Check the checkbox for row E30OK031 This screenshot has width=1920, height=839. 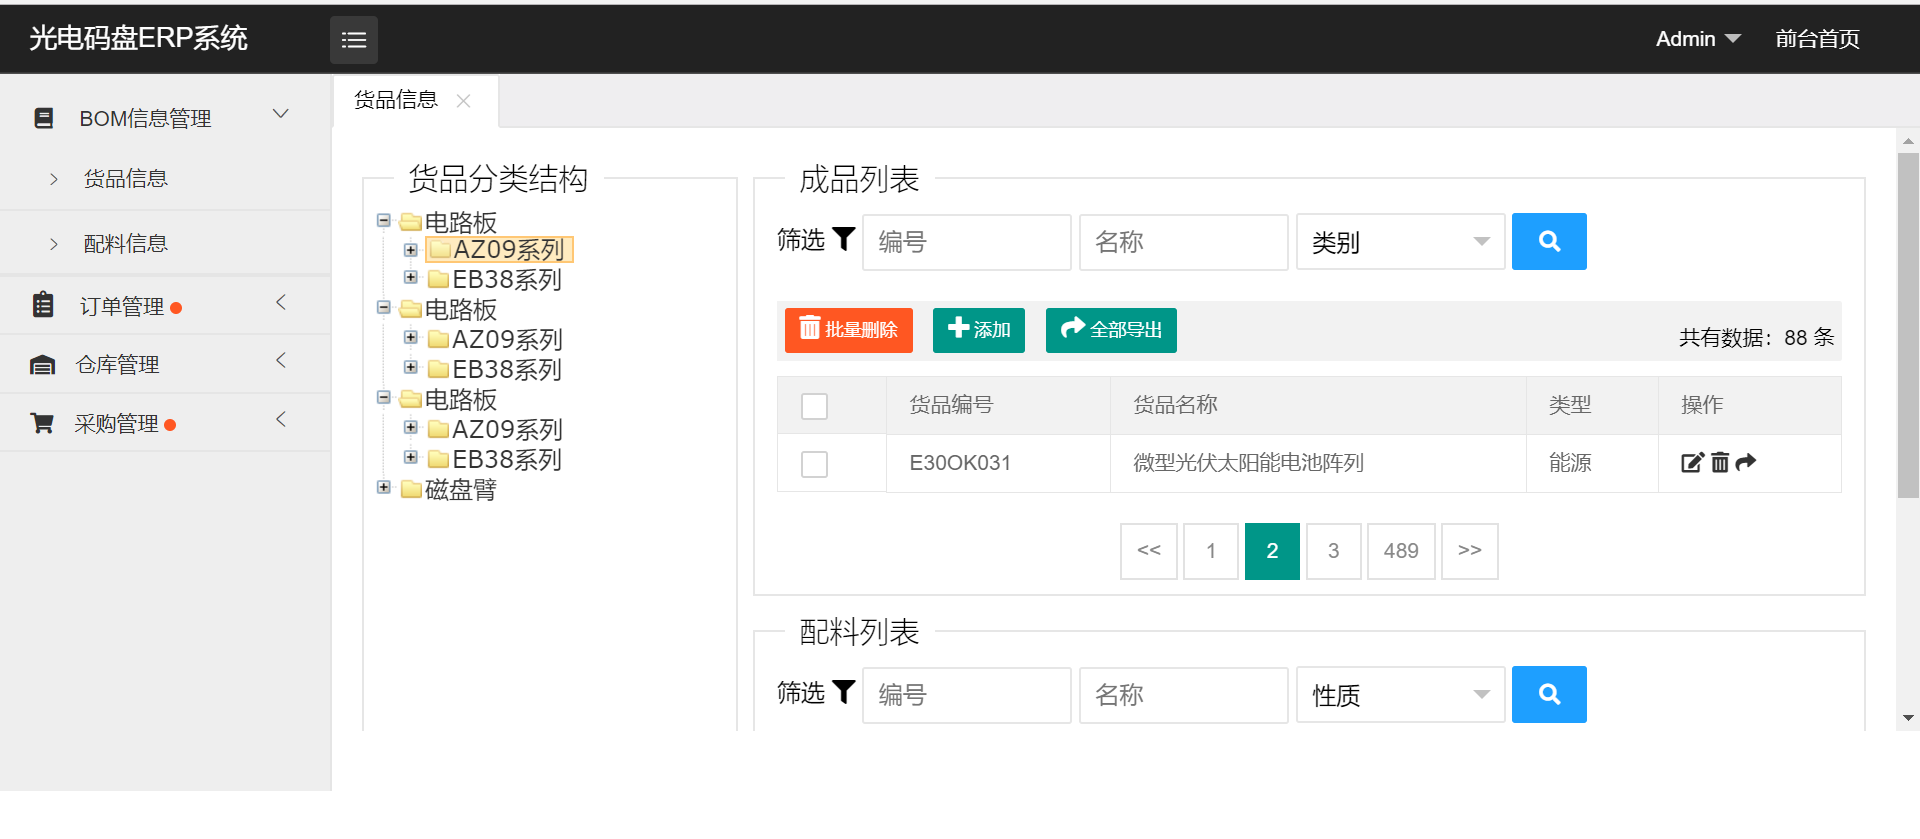coord(814,464)
